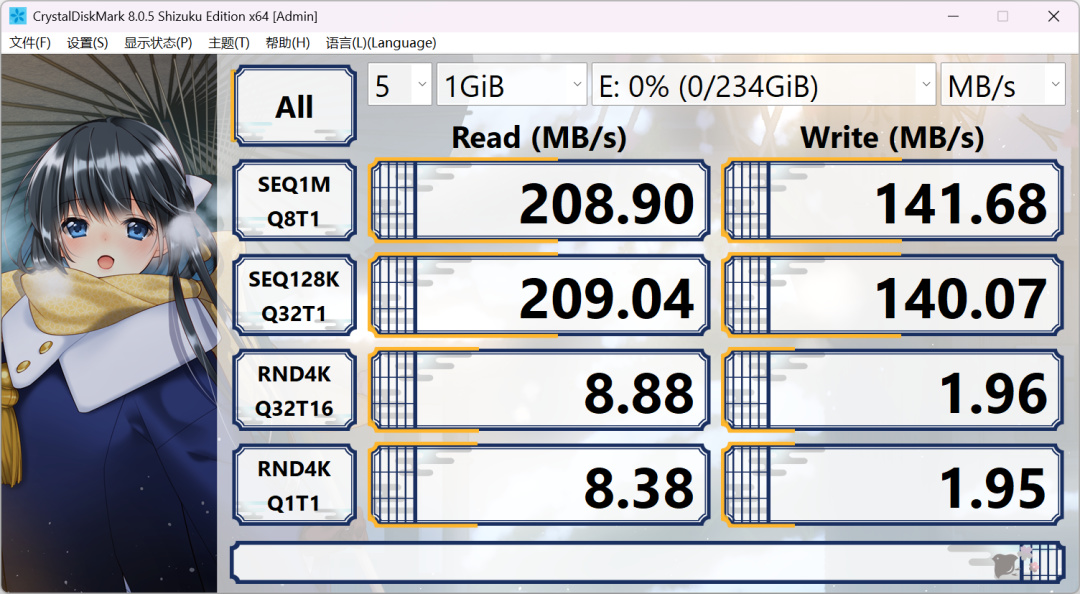Image resolution: width=1080 pixels, height=594 pixels.
Task: Open the 语言(L)(Language) menu
Action: pyautogui.click(x=381, y=43)
